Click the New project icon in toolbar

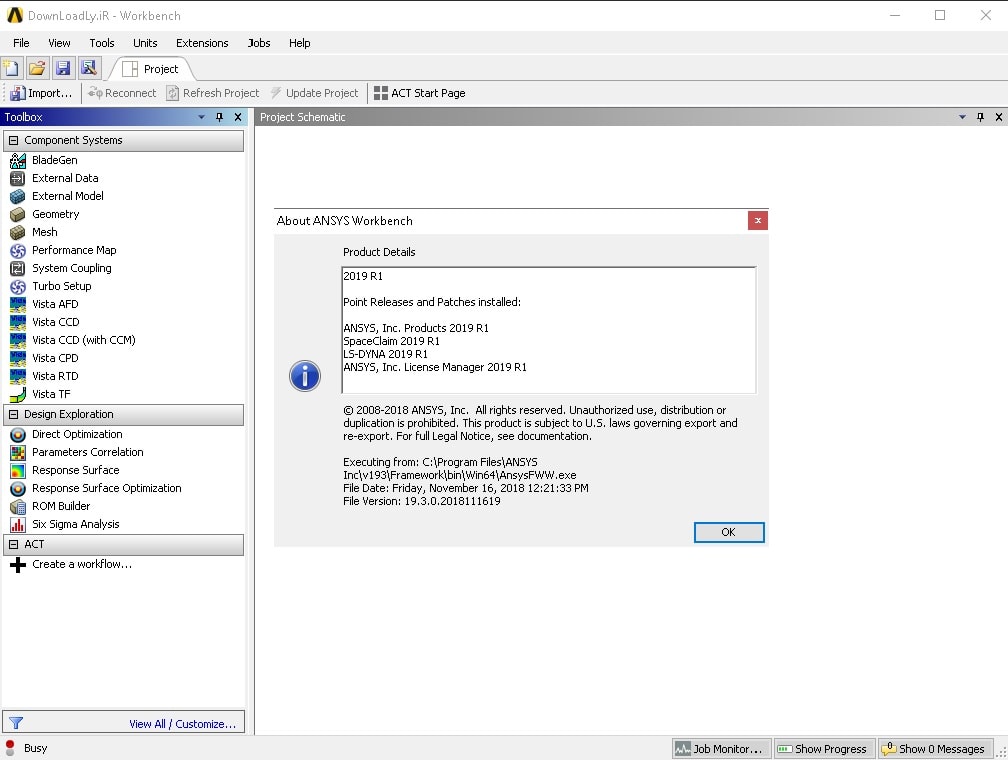[x=11, y=68]
